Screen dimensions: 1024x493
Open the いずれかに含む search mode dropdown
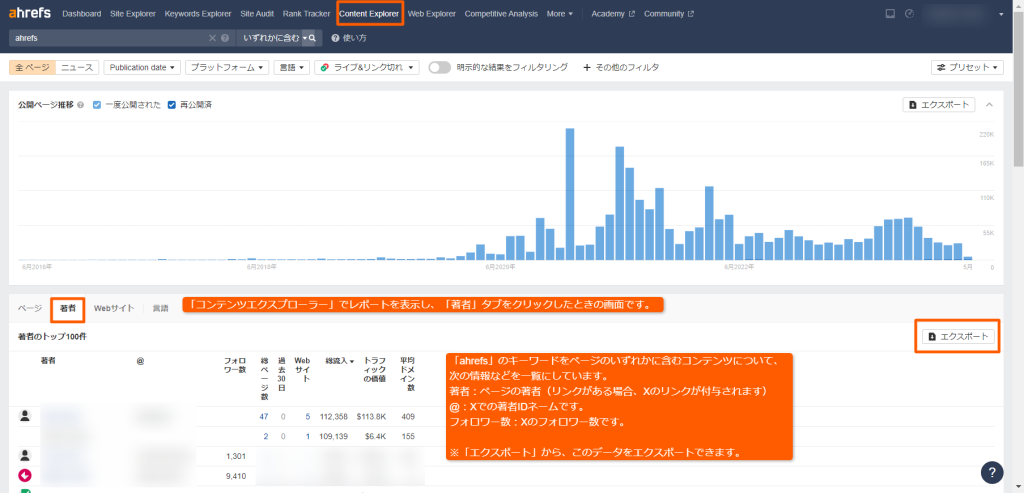coord(274,39)
